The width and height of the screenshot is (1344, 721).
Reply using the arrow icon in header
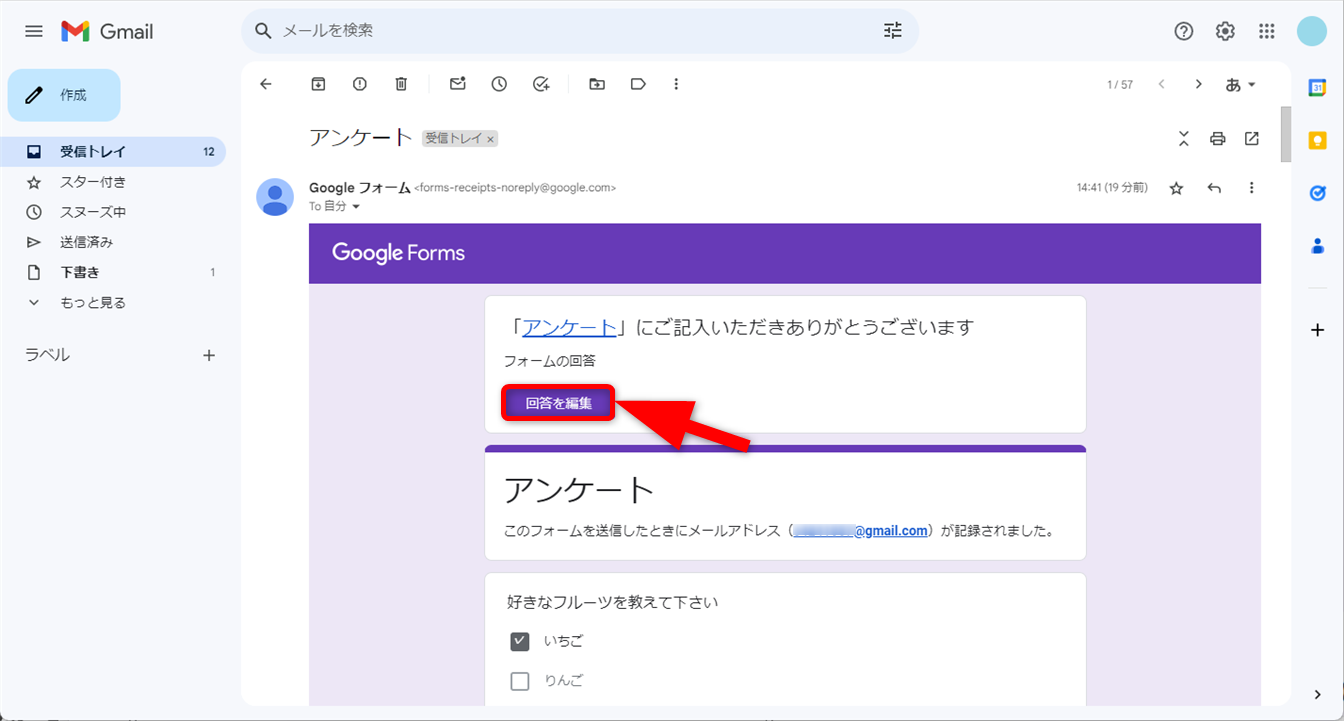coord(1214,188)
